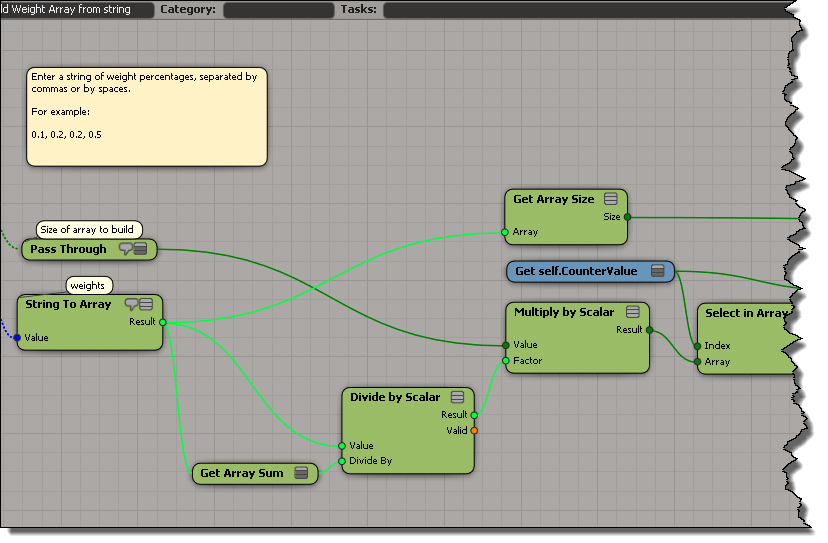Click the String To Array node menu icon
Viewport: 828px width, 543px height.
click(x=146, y=304)
